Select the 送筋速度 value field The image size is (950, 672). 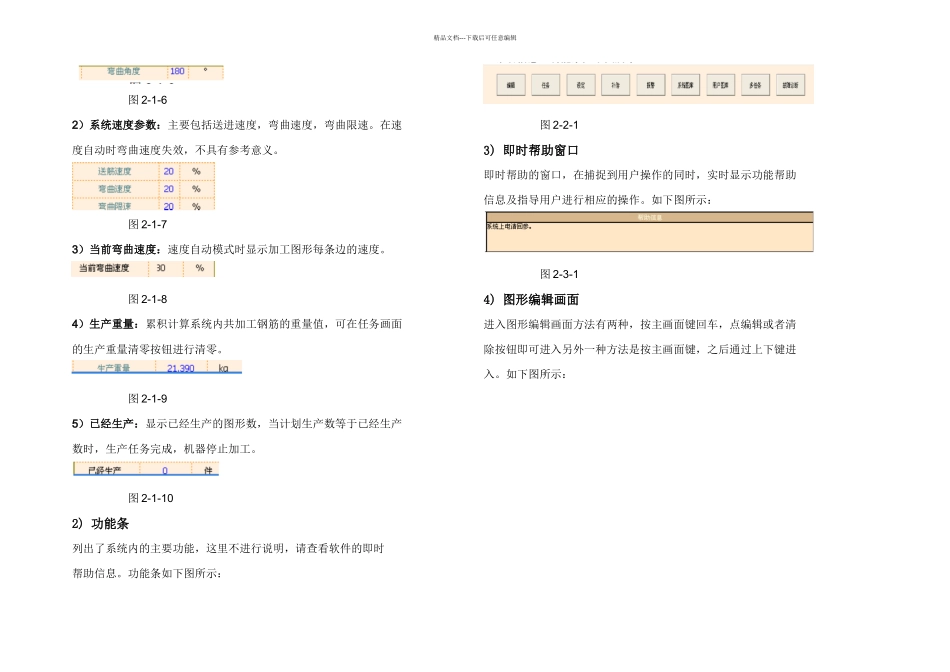[168, 171]
